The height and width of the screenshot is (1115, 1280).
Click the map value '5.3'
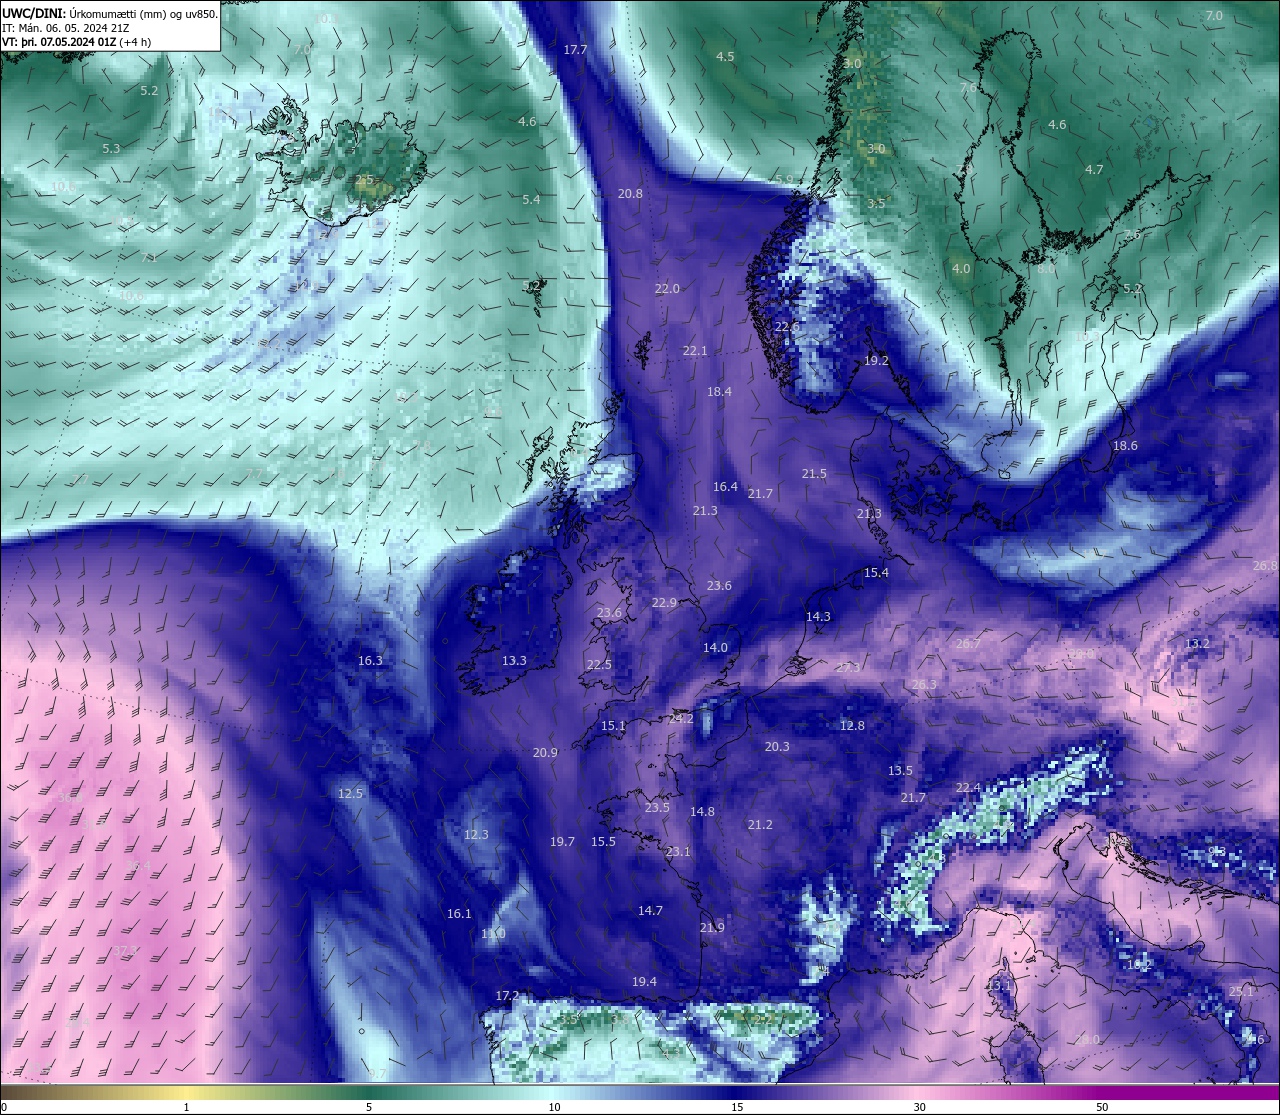111,148
